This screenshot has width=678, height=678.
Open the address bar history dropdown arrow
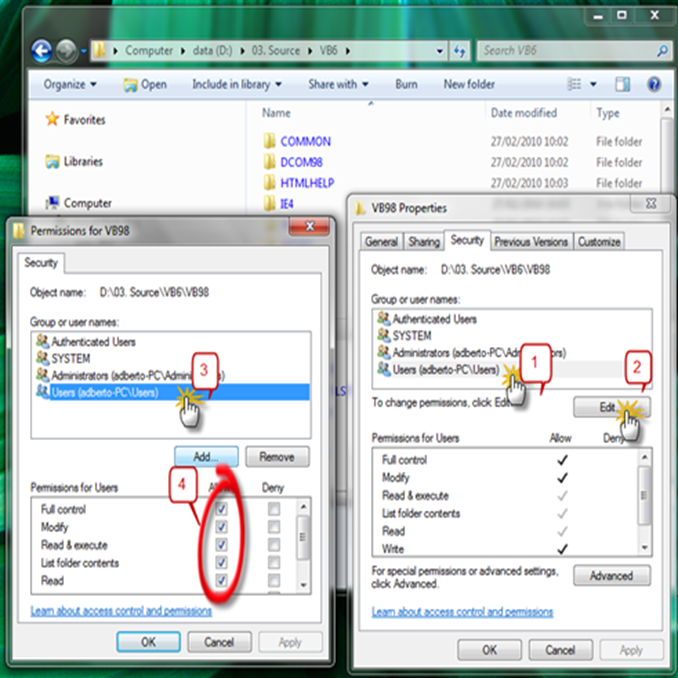coord(439,51)
